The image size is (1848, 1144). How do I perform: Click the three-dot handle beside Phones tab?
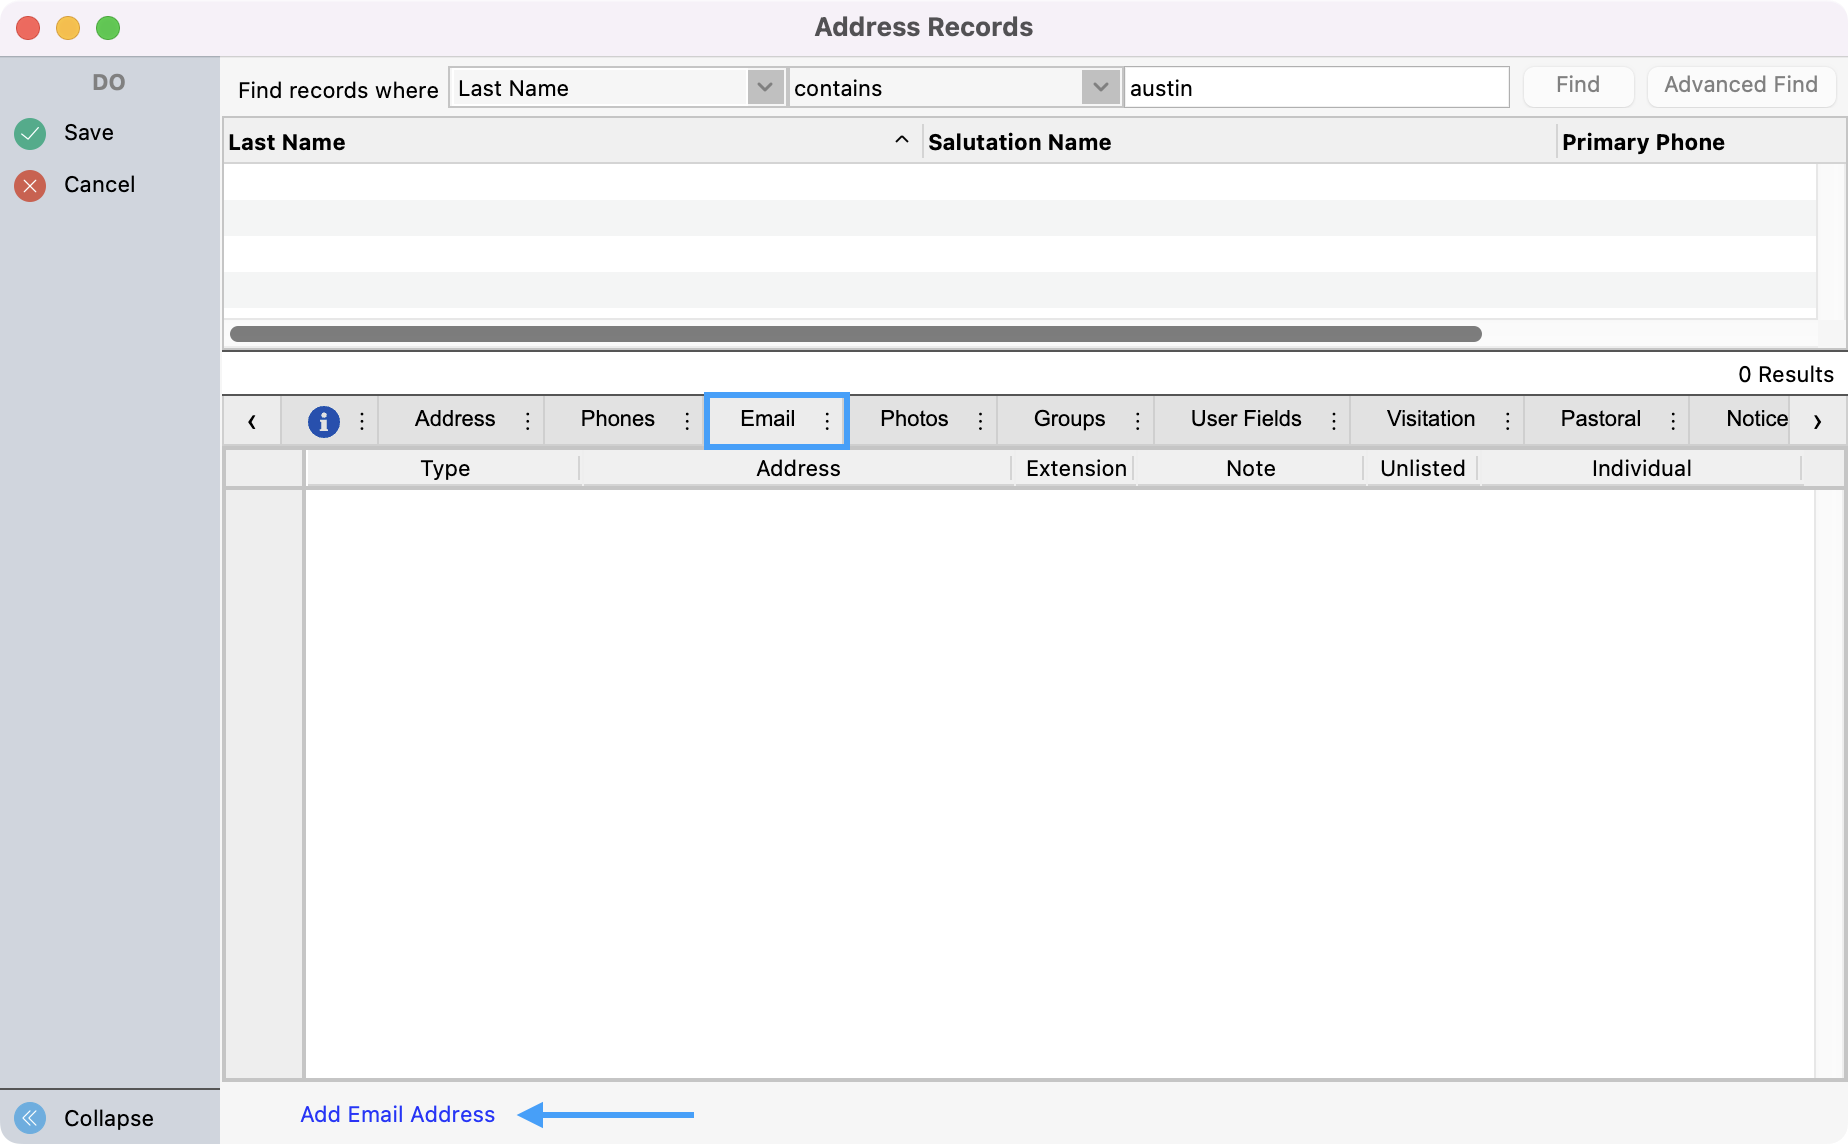[687, 421]
